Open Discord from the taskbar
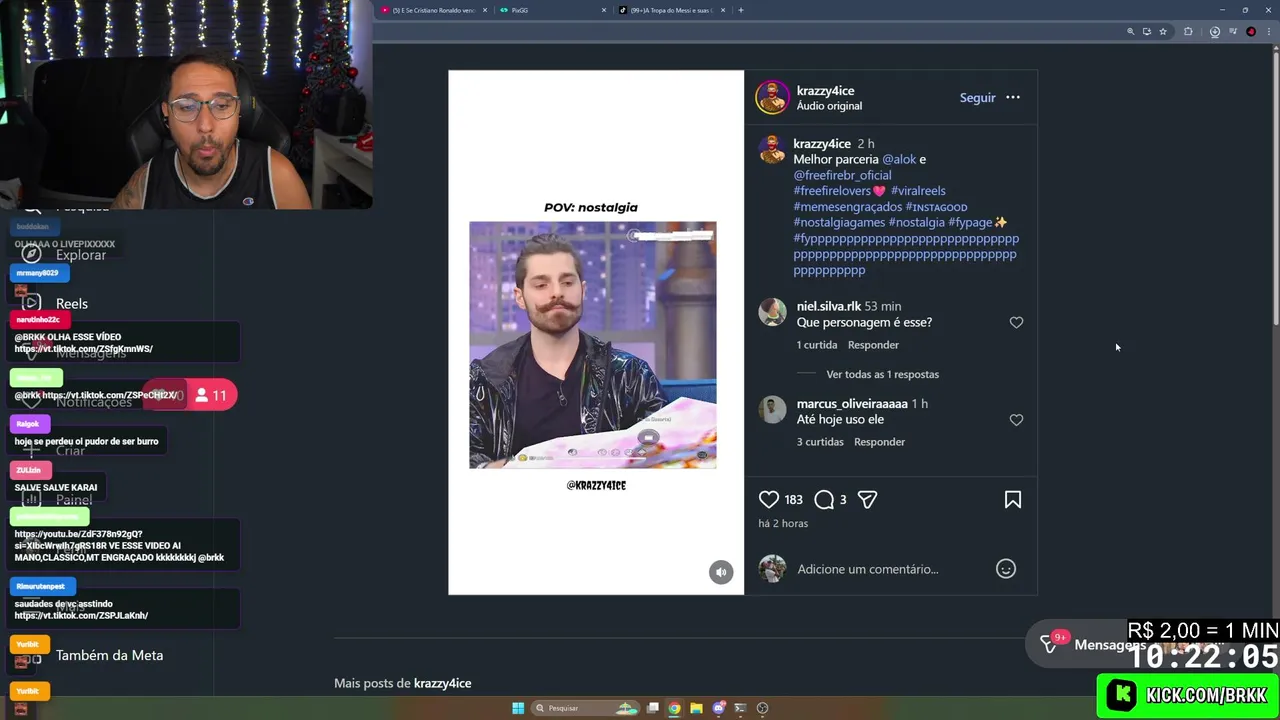 [719, 708]
